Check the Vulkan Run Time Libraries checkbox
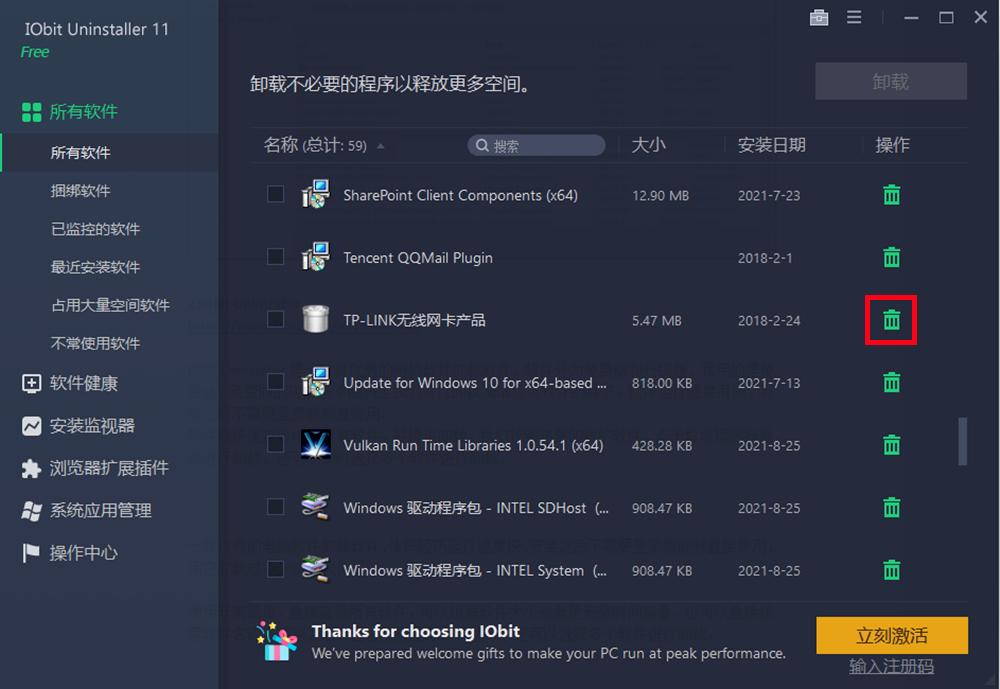The width and height of the screenshot is (1000, 689). 276,444
